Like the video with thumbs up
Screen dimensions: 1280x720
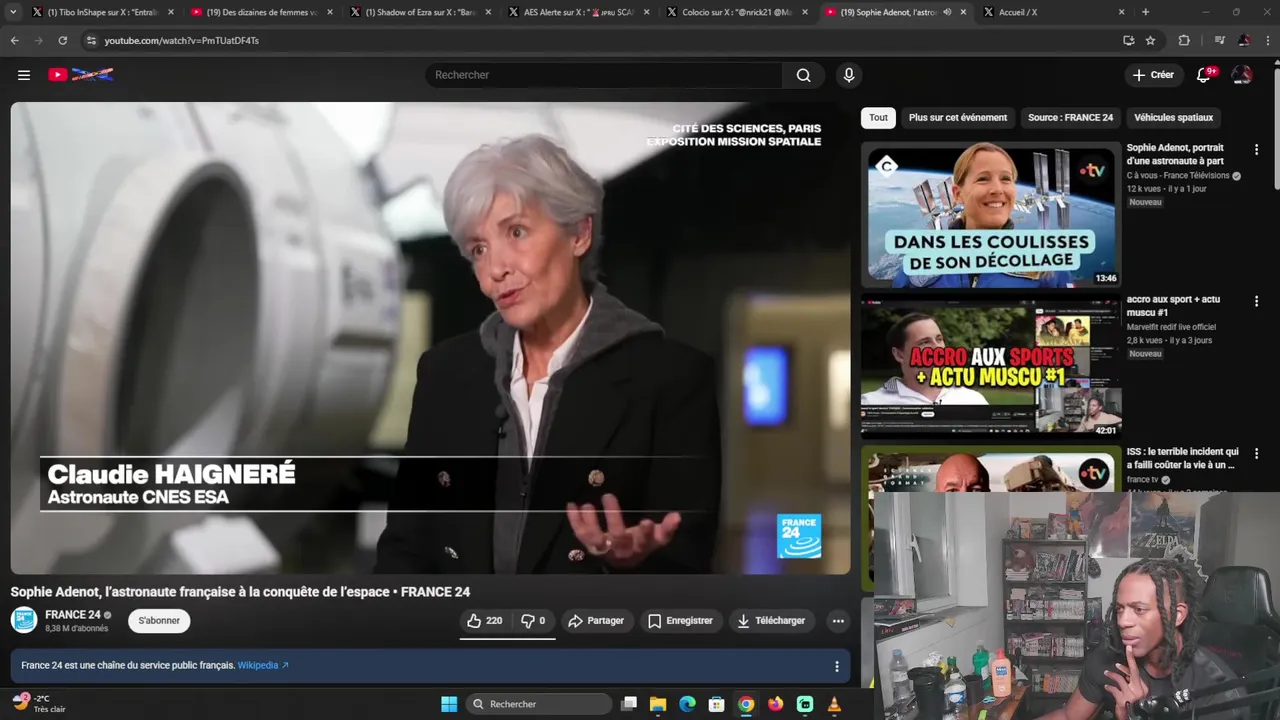485,621
